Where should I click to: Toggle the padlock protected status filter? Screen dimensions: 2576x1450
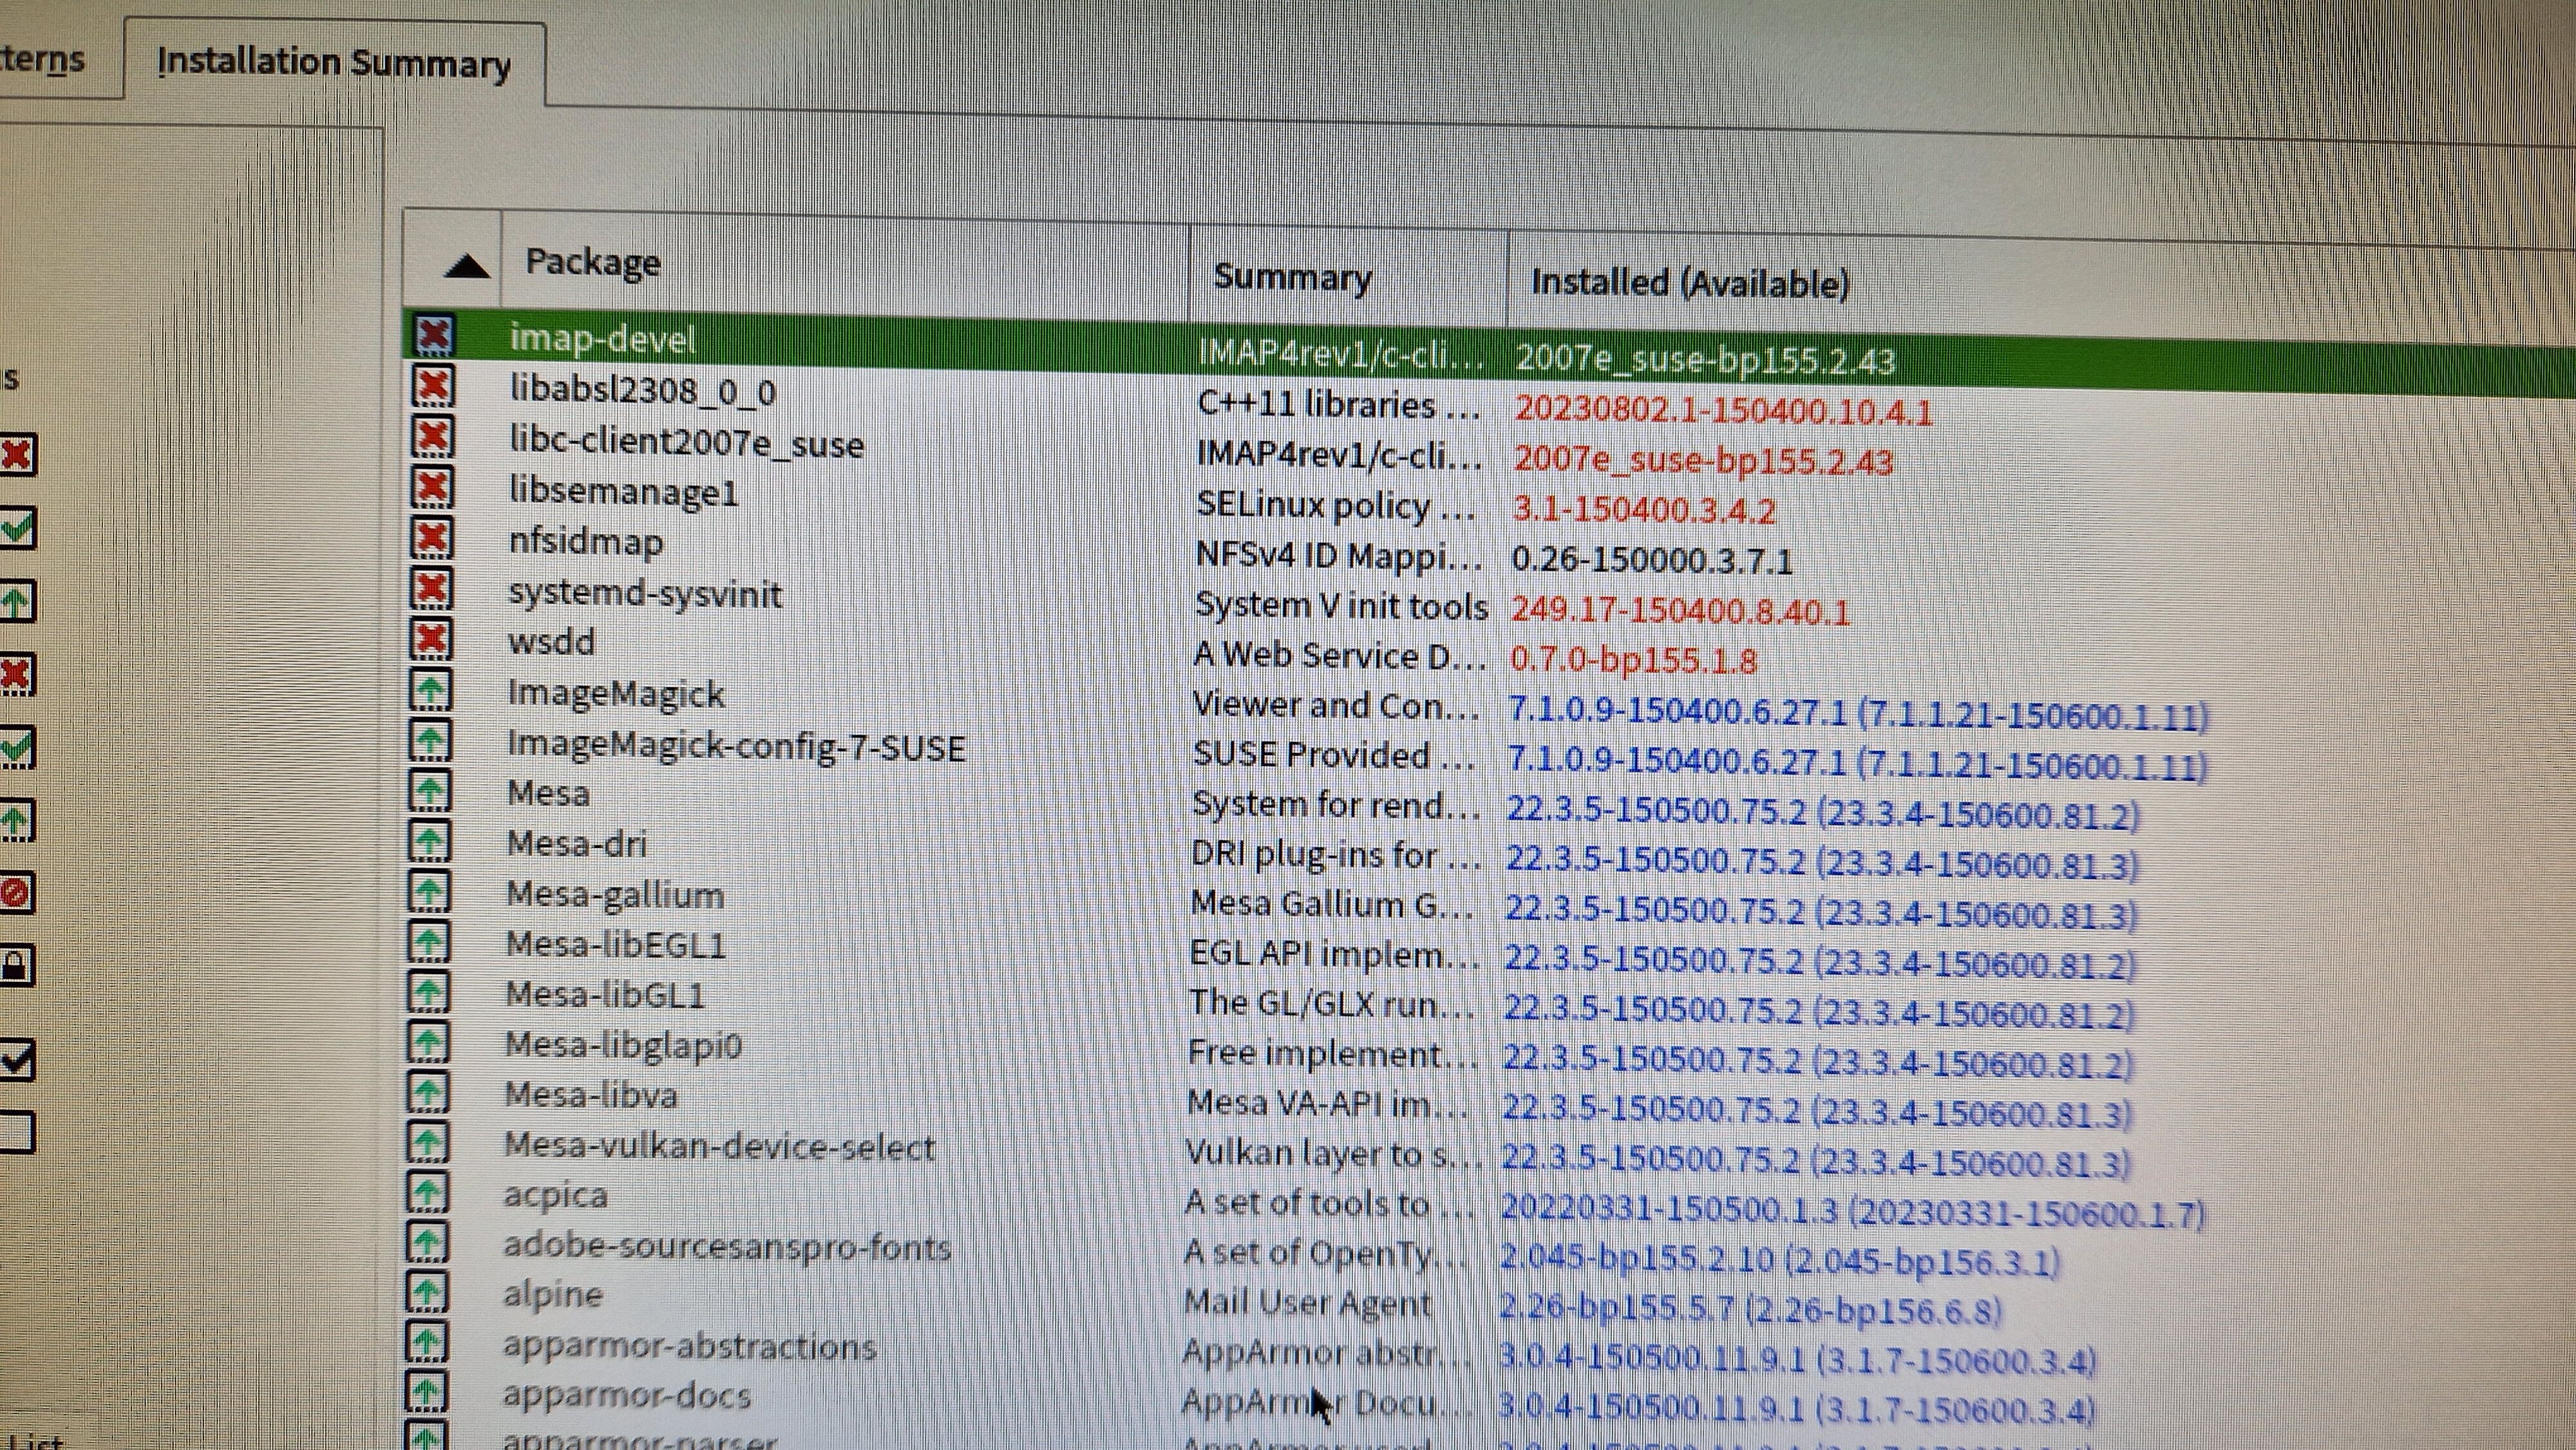click(15, 966)
